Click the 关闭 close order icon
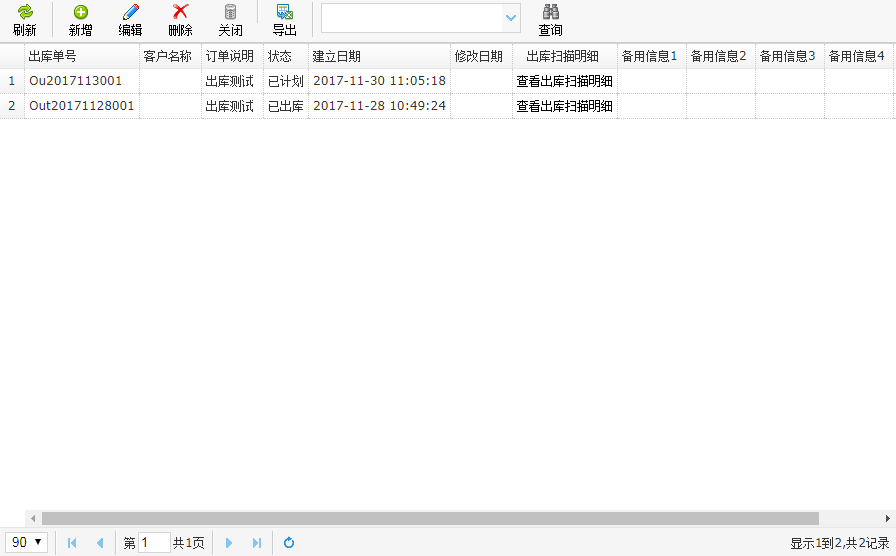 point(230,12)
